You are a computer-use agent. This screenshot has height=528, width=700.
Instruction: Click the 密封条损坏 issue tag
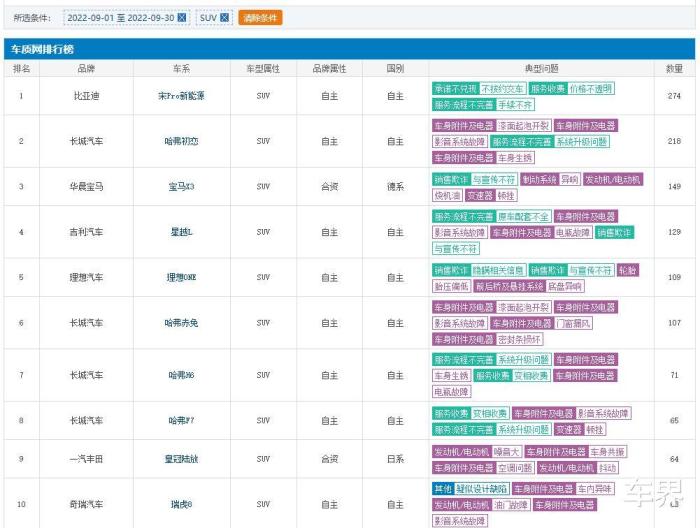click(519, 340)
